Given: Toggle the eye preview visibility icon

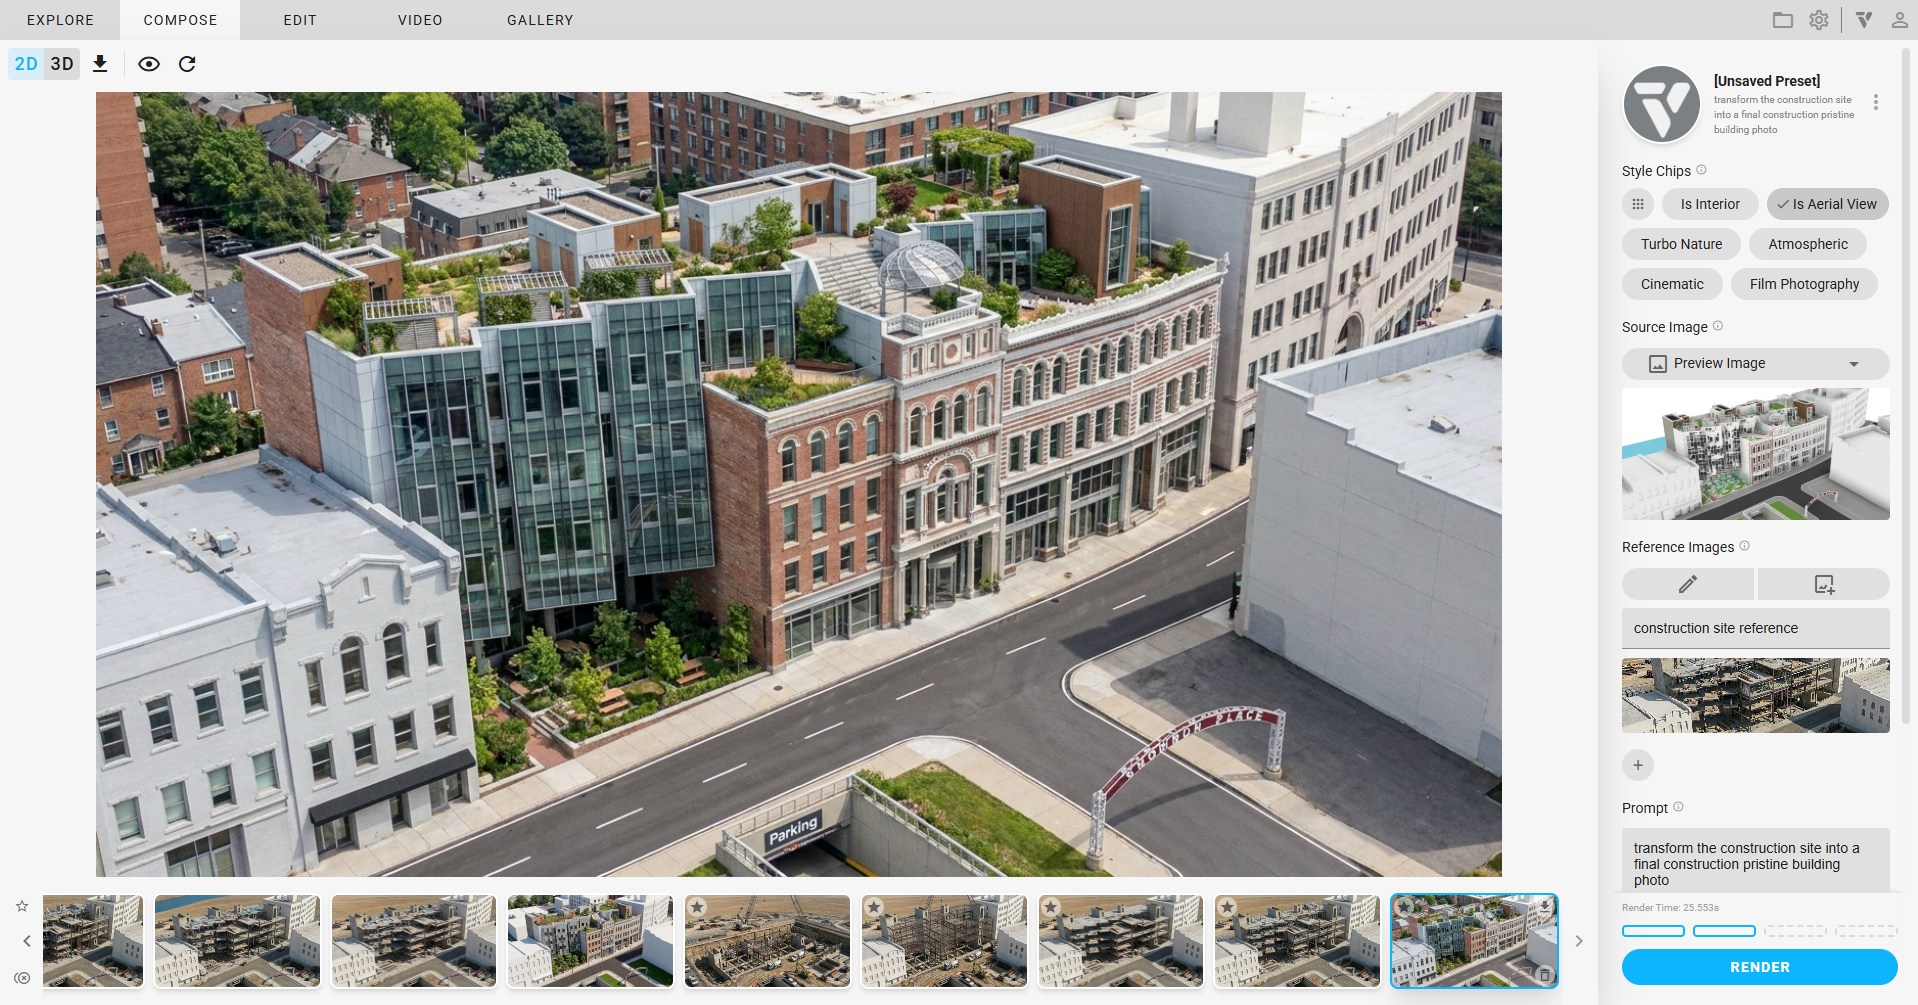Looking at the screenshot, I should [149, 64].
